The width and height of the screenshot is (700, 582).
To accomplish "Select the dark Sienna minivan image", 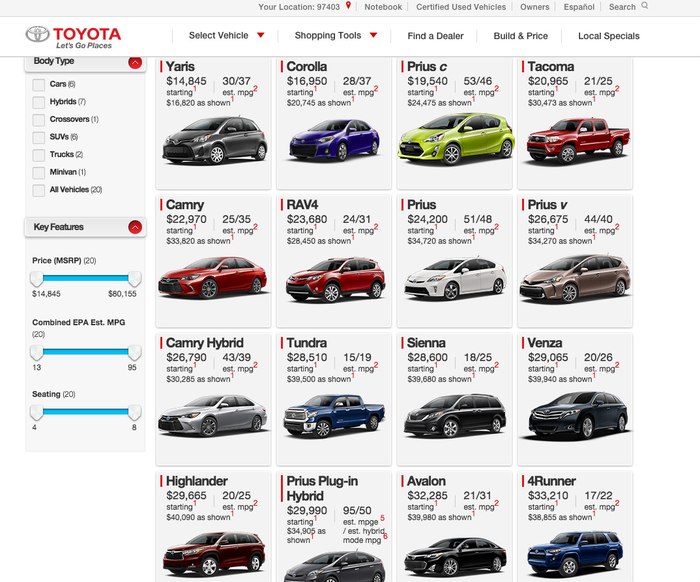I will pyautogui.click(x=455, y=415).
